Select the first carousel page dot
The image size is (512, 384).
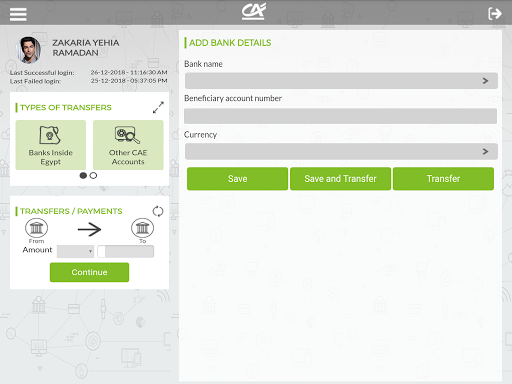tap(83, 175)
